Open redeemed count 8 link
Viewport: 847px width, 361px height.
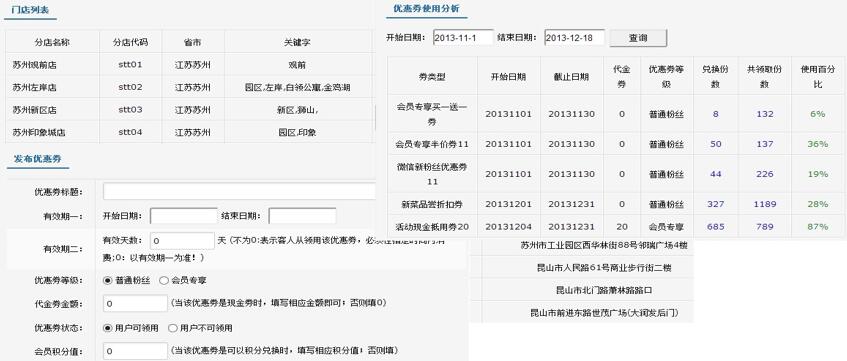[x=715, y=114]
